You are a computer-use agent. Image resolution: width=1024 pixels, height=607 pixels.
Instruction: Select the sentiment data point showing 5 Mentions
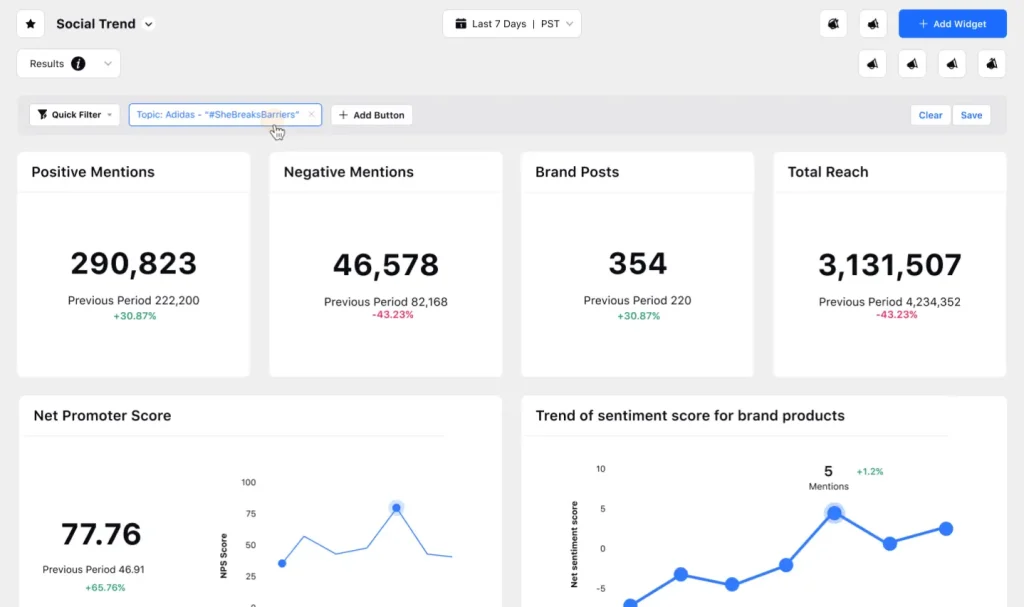pyautogui.click(x=834, y=514)
